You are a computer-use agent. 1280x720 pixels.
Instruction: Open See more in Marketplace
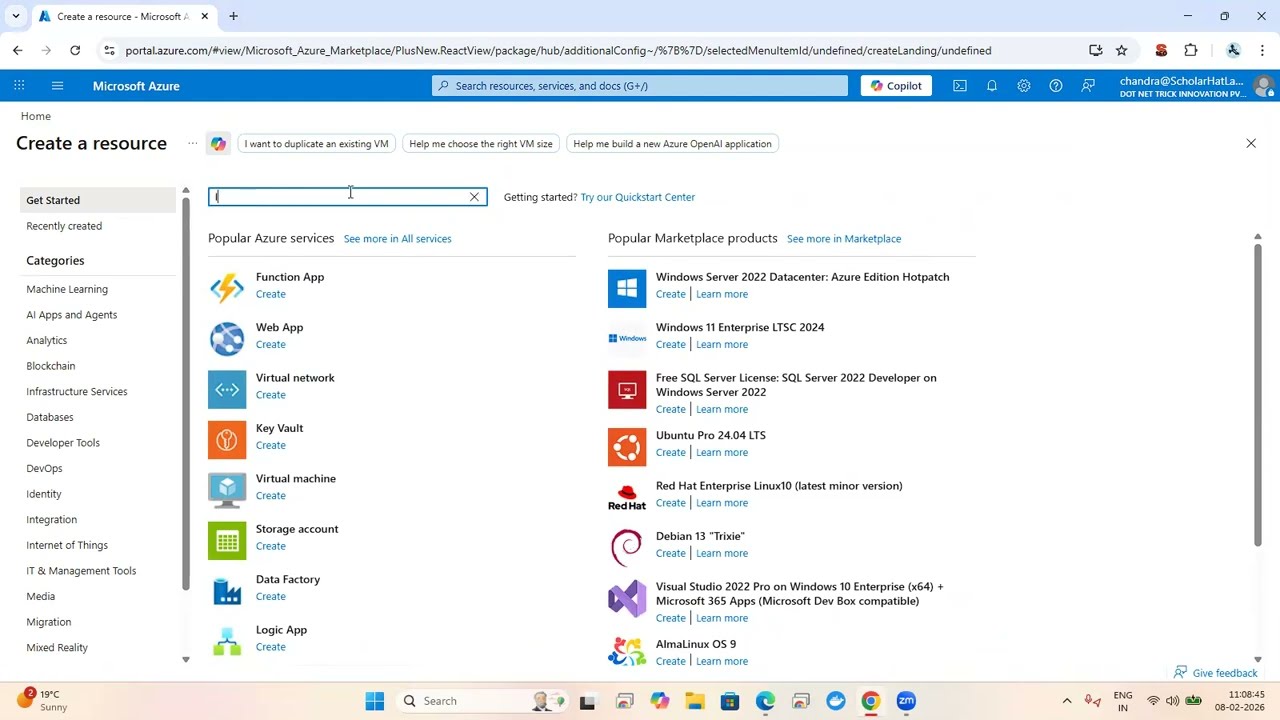(844, 239)
